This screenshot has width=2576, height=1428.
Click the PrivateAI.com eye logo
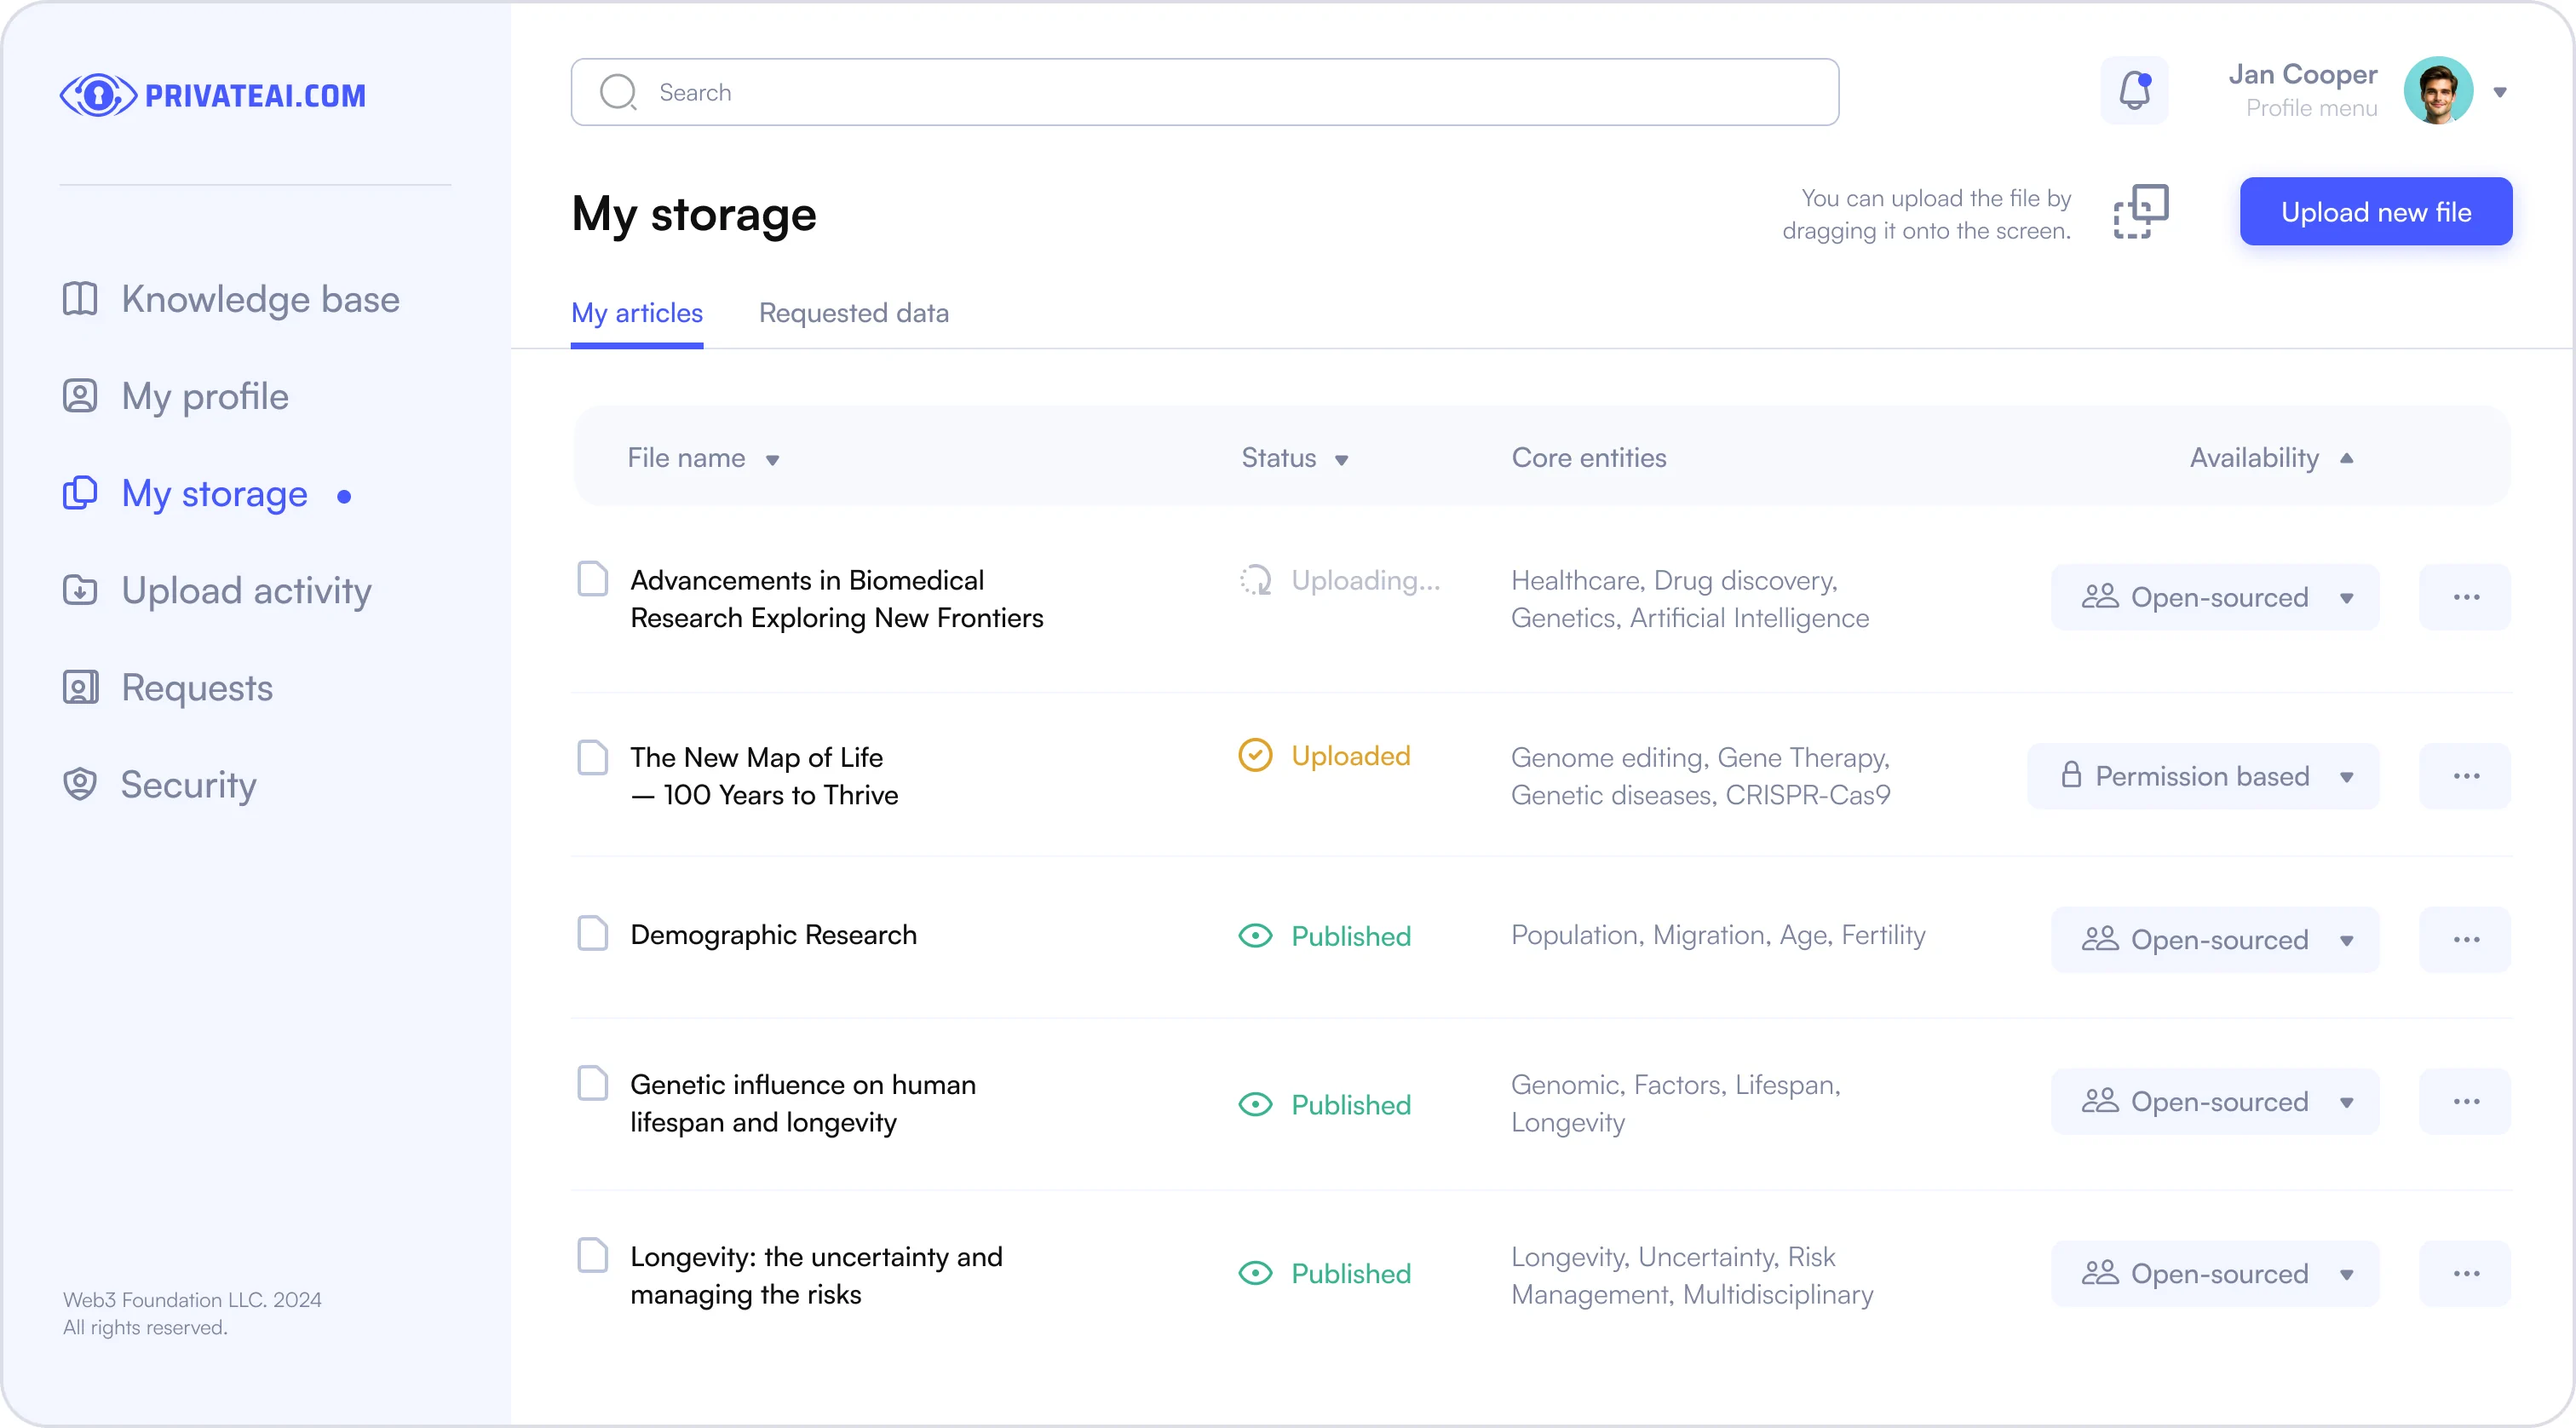(x=98, y=95)
